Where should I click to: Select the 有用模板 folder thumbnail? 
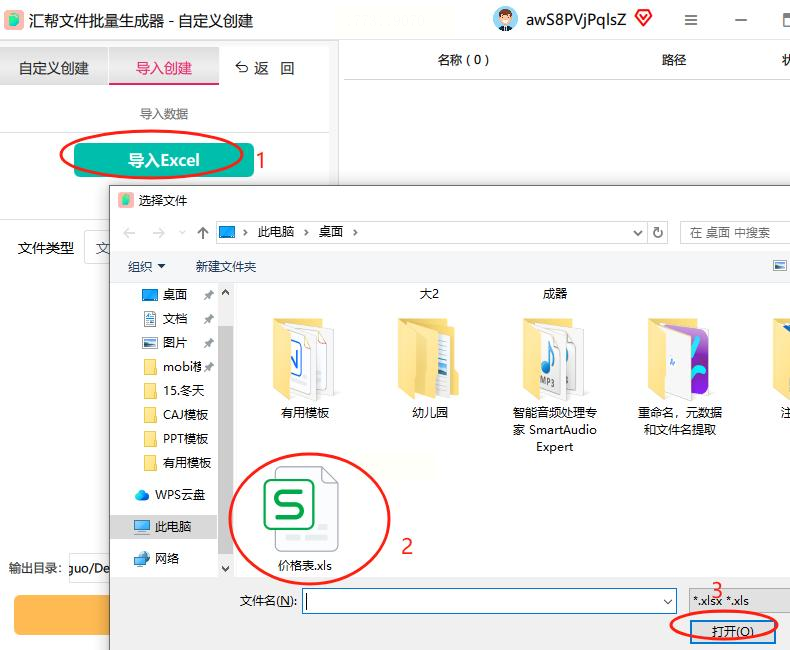(x=304, y=369)
